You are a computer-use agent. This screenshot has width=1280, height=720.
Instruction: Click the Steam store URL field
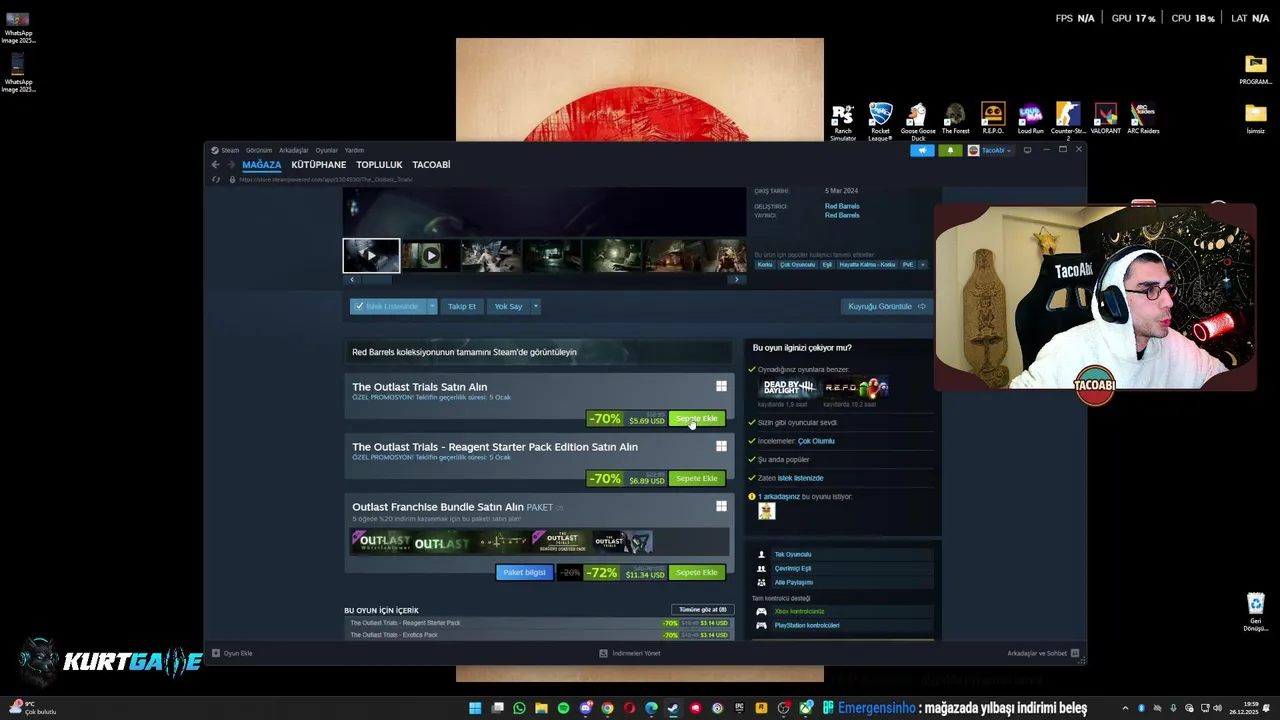325,180
